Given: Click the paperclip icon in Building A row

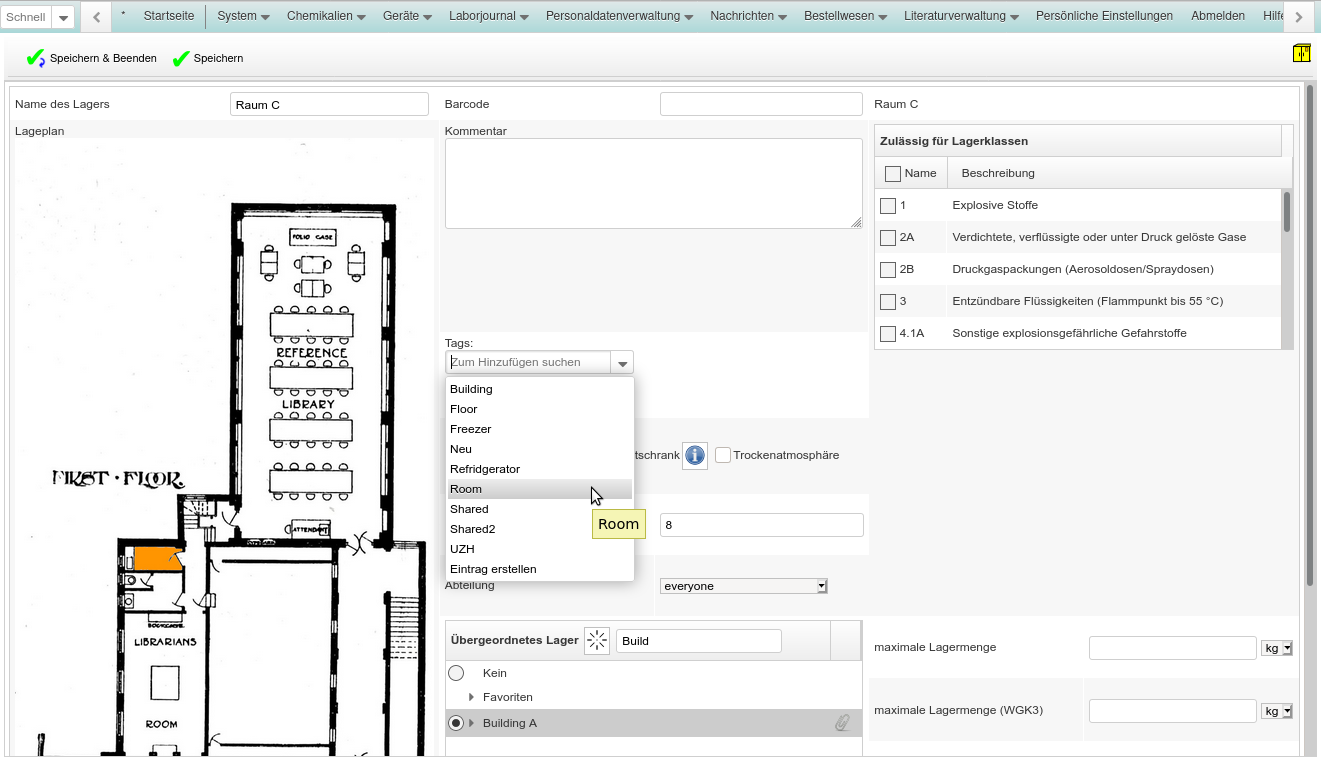Looking at the screenshot, I should 842,723.
